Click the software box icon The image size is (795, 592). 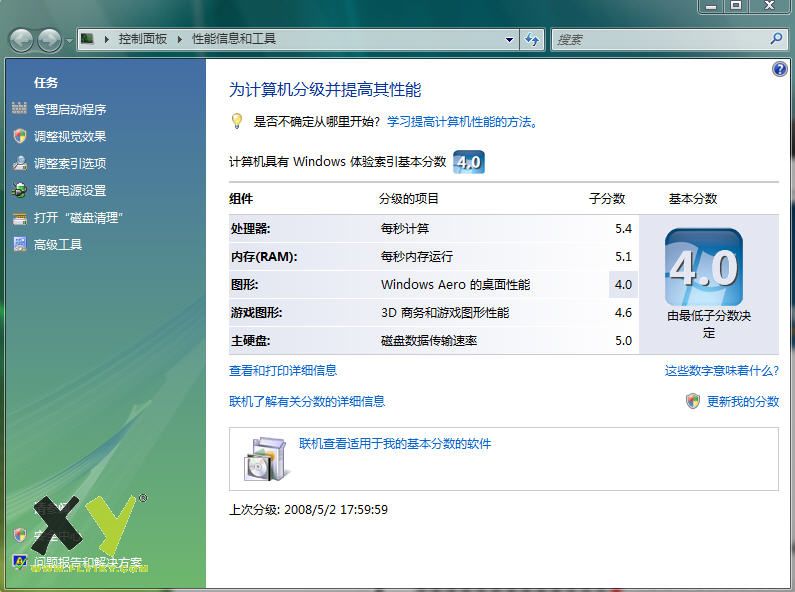266,459
